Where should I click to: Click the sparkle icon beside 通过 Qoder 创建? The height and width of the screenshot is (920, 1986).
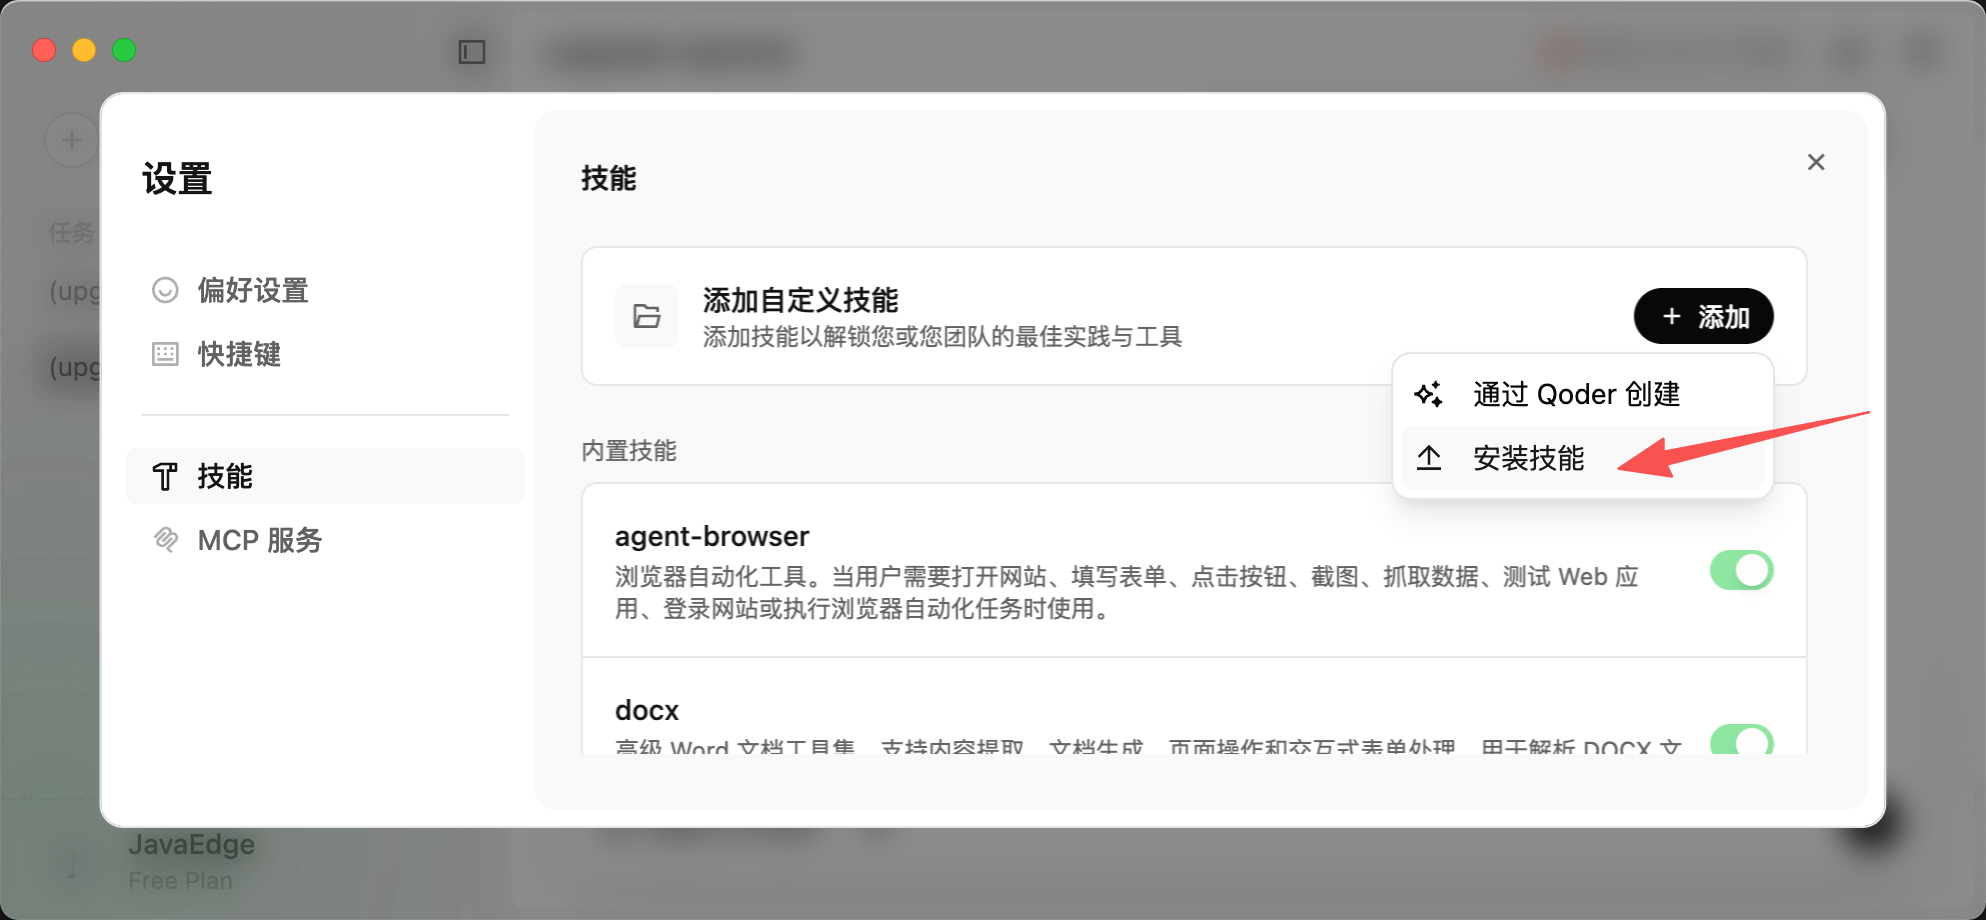point(1429,394)
